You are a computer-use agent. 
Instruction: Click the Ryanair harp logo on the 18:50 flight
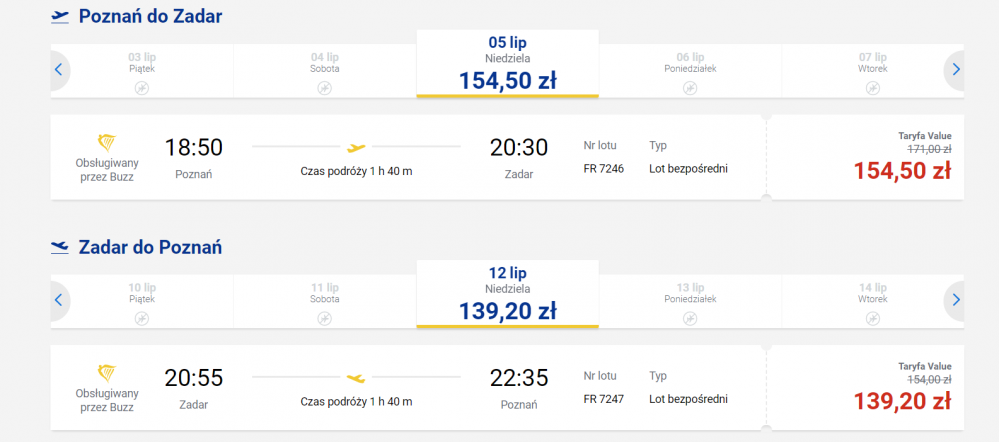click(x=107, y=143)
